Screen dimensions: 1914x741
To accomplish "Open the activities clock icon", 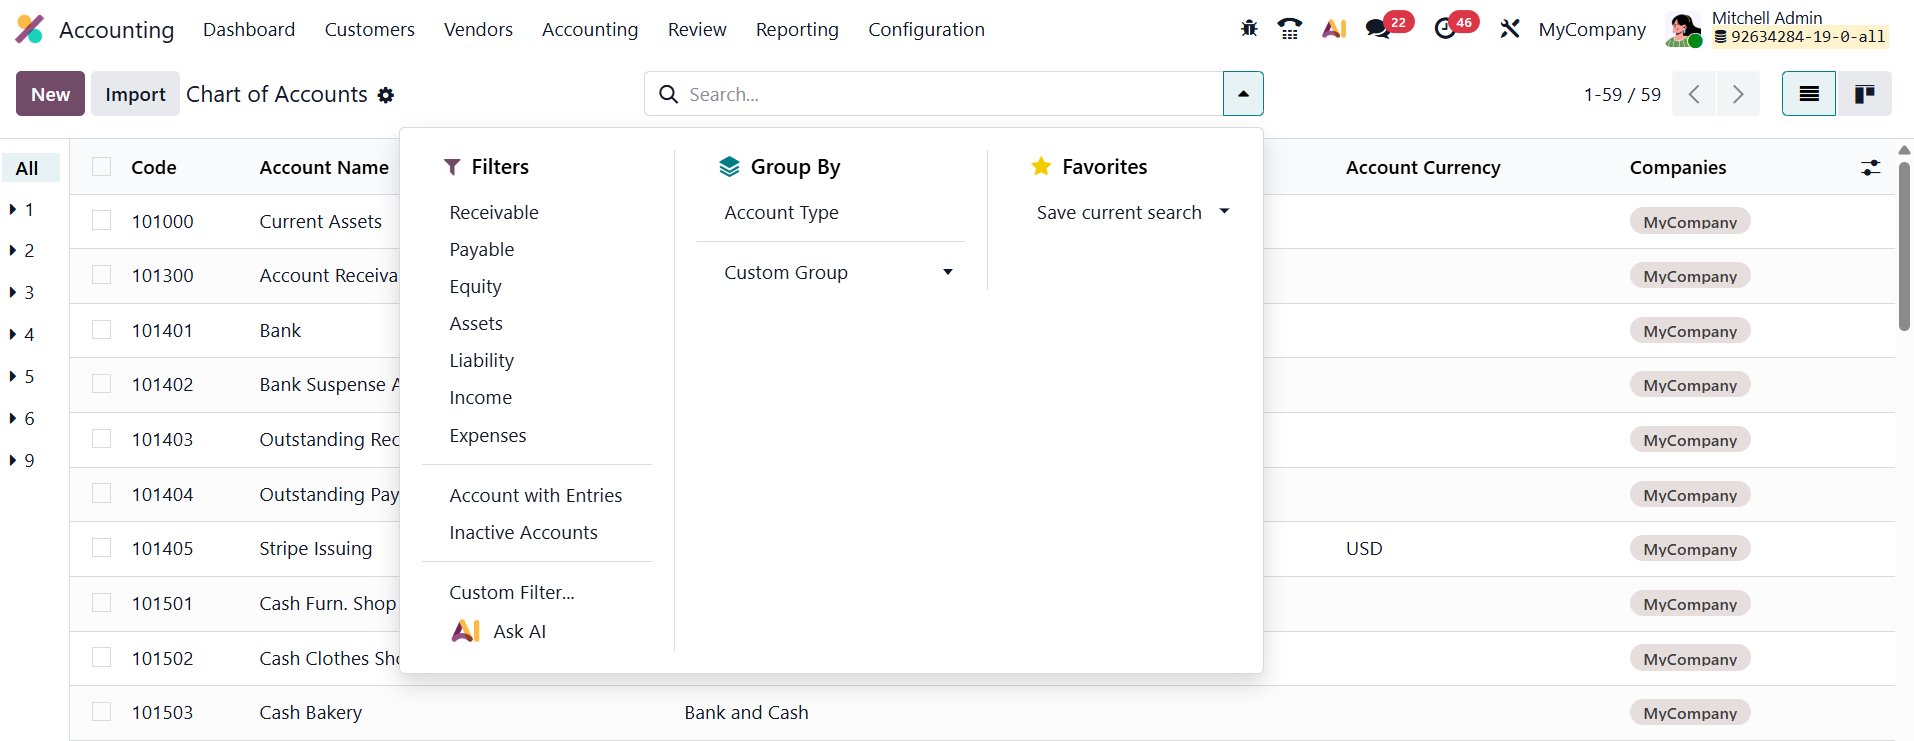I will point(1445,29).
